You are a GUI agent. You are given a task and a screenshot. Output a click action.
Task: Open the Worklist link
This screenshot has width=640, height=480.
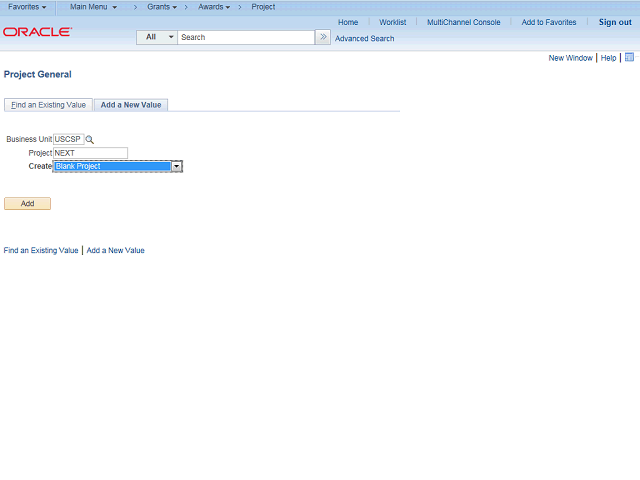pyautogui.click(x=393, y=22)
